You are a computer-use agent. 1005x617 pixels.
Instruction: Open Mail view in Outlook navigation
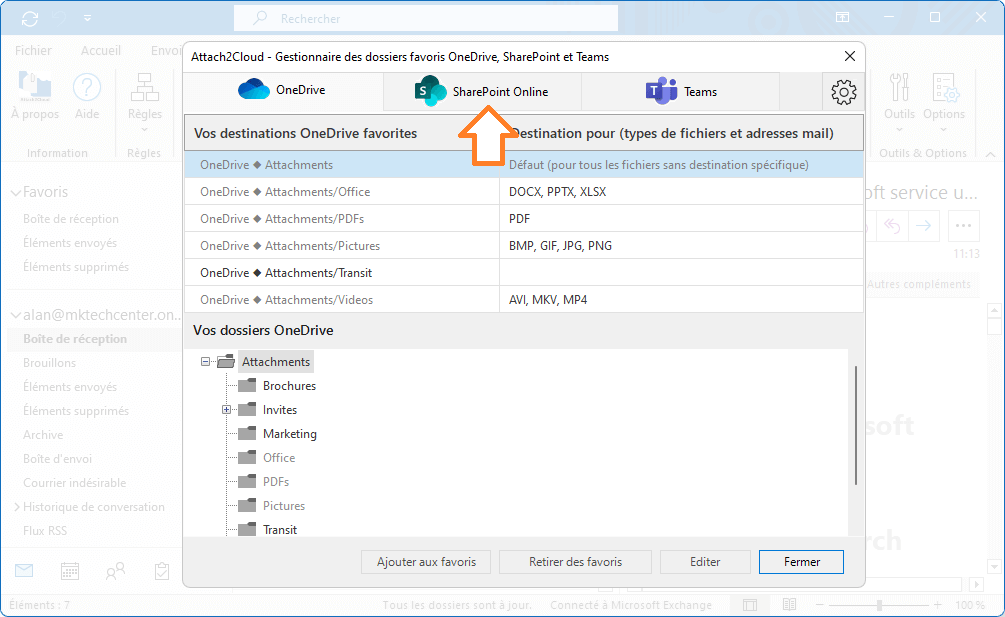click(x=22, y=570)
